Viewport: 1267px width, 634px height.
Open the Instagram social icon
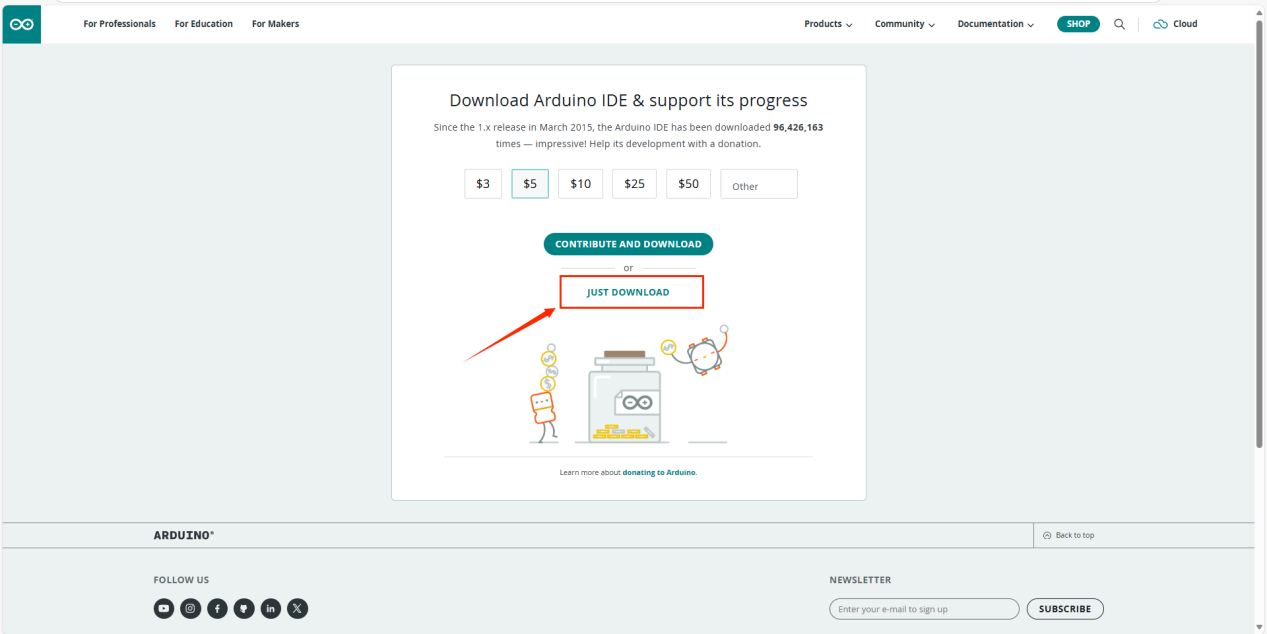point(191,608)
